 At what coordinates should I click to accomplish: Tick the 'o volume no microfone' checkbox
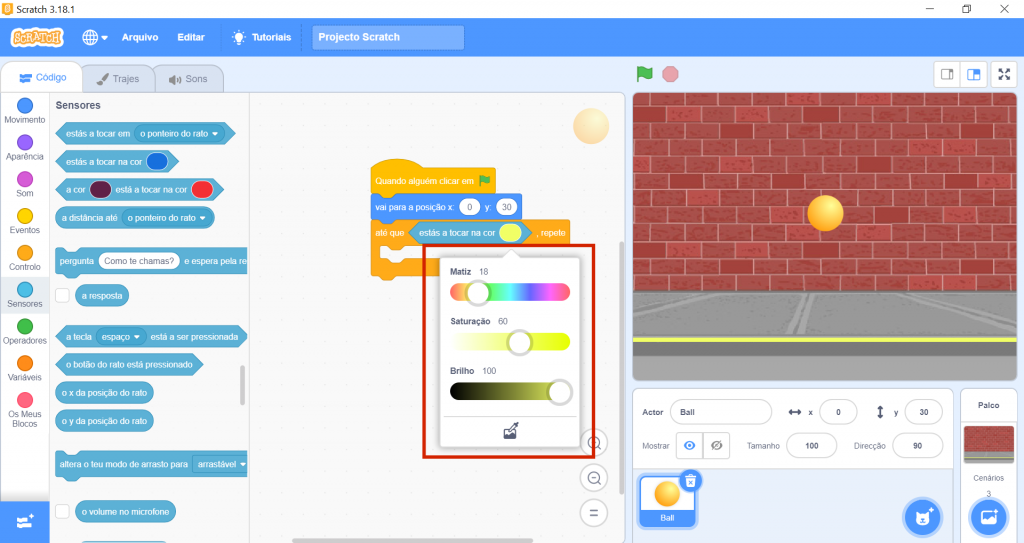[x=62, y=512]
